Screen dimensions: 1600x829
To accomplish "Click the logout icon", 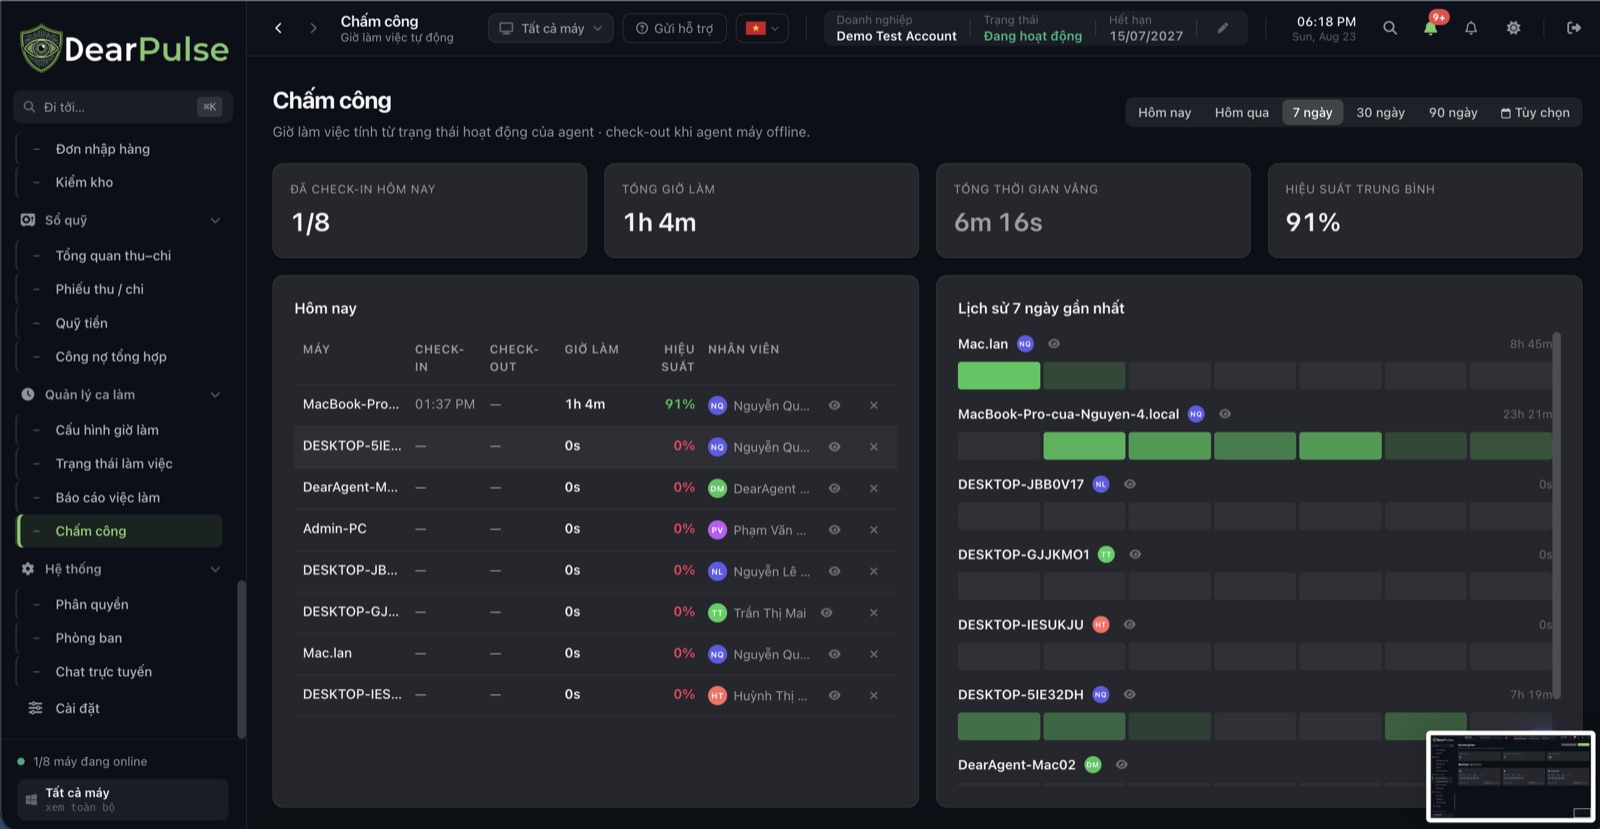I will click(1574, 28).
